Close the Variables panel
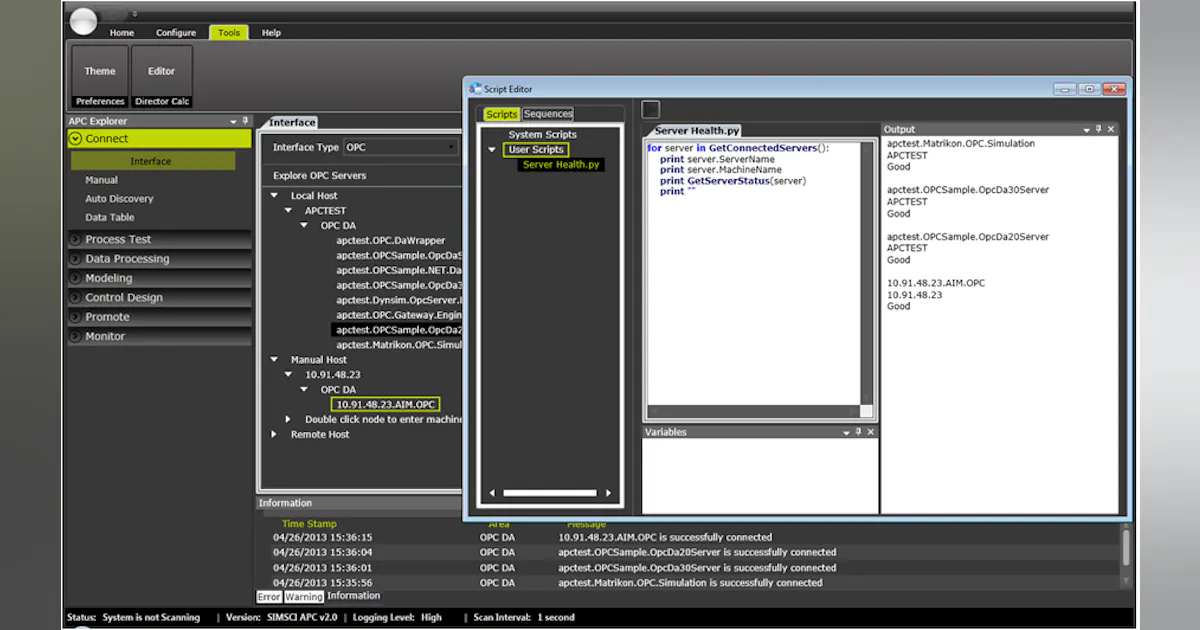Screen dimensions: 1200x630 coord(871,432)
